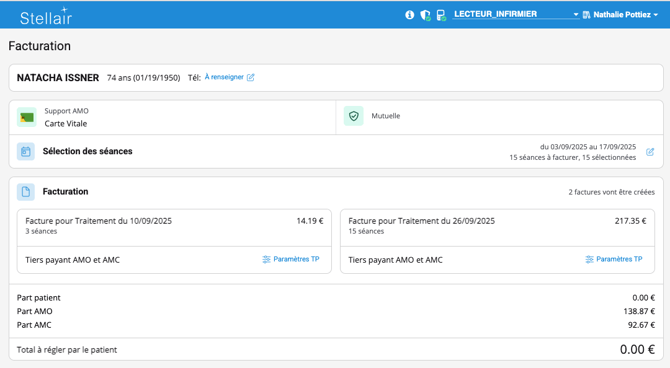
Task: Click edit icon next to À renseigner
Action: point(251,77)
